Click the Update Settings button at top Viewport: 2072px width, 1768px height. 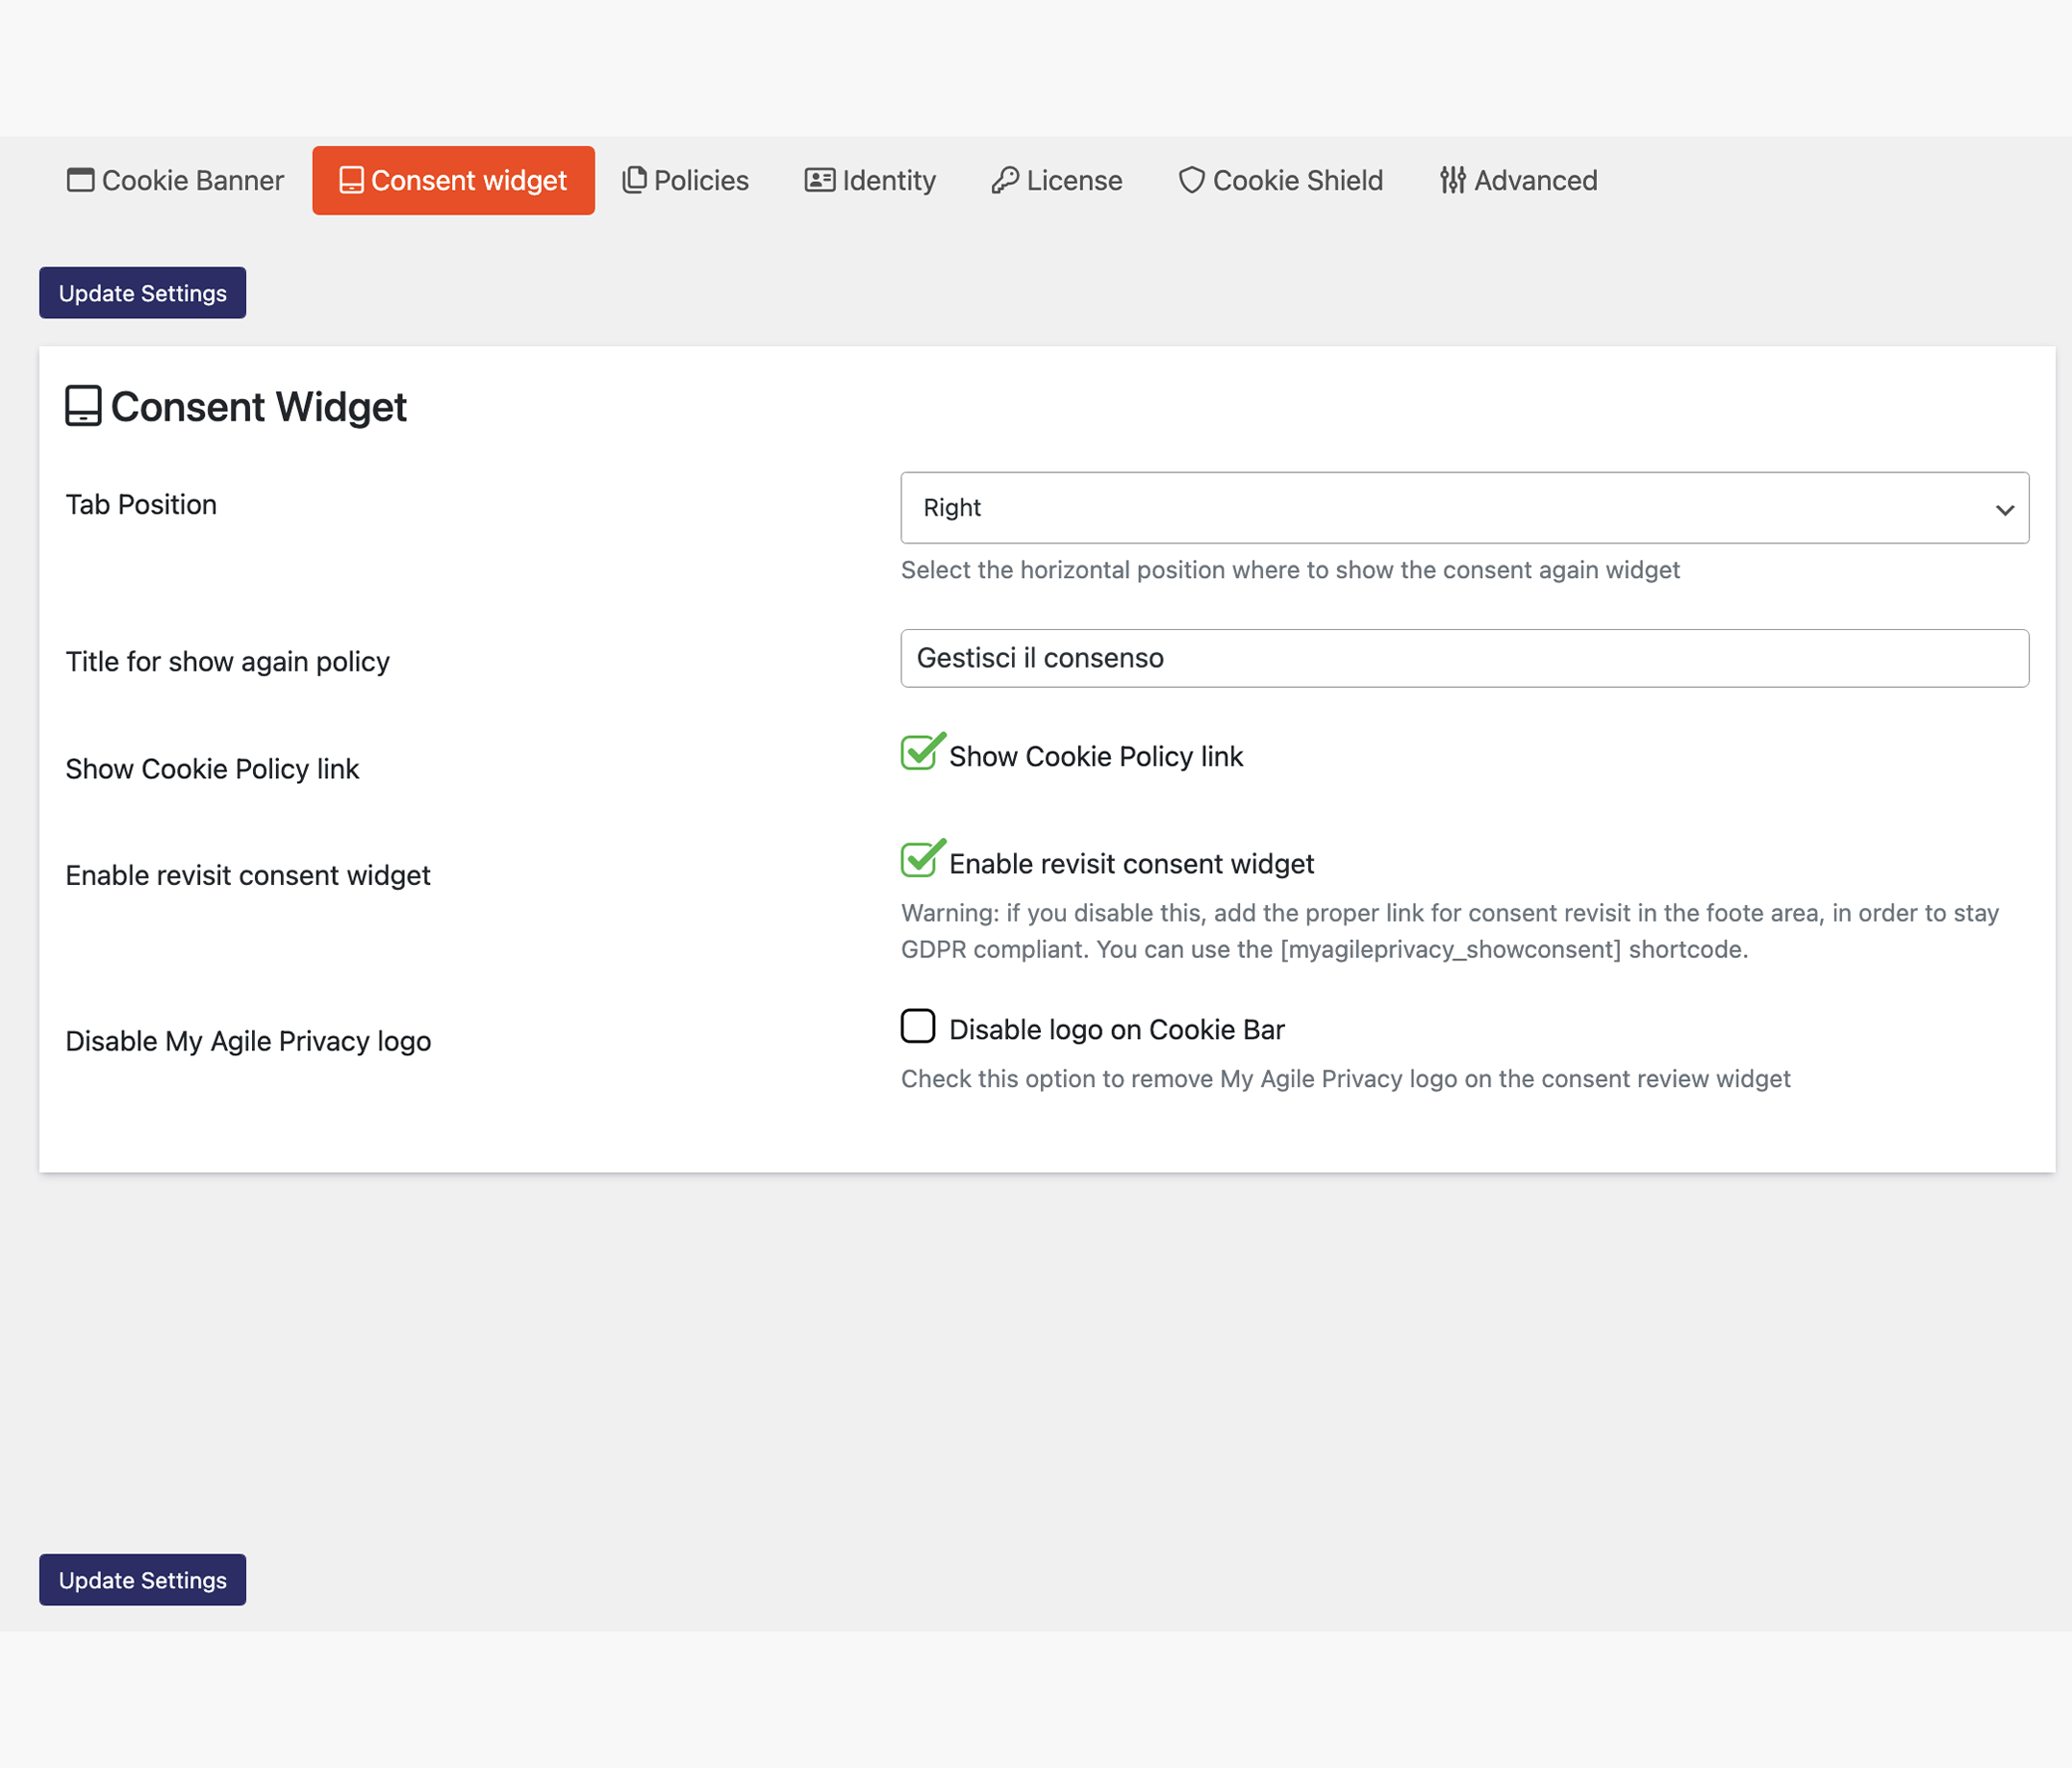(x=142, y=293)
